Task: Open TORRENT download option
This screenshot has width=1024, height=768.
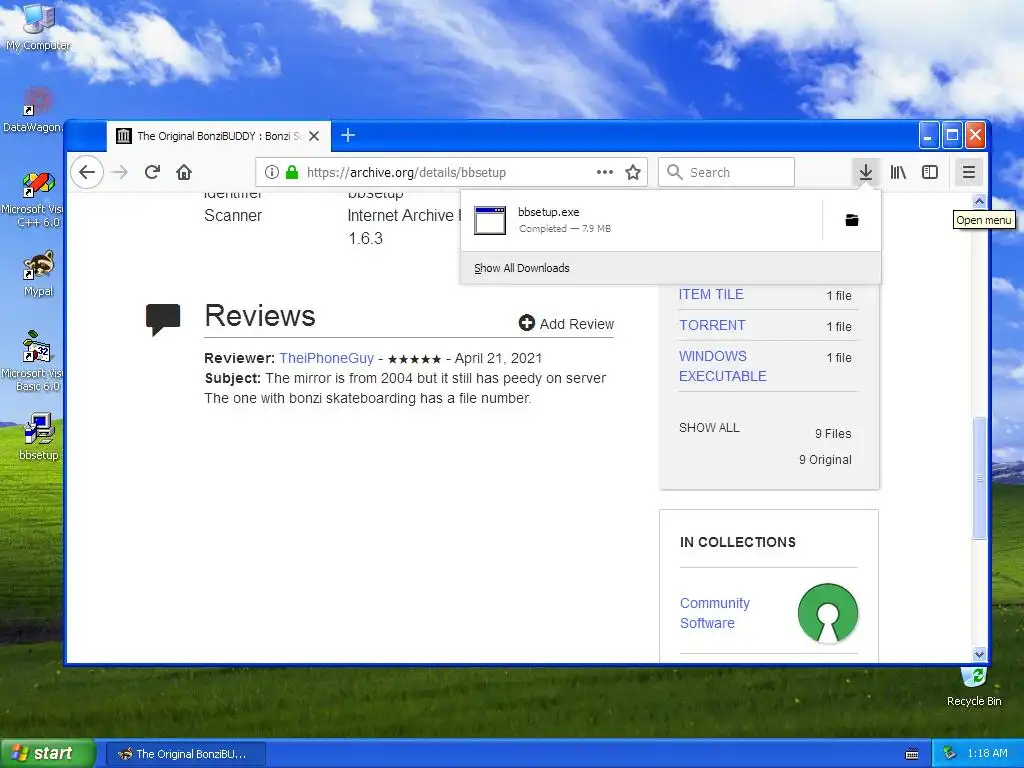Action: click(x=712, y=325)
